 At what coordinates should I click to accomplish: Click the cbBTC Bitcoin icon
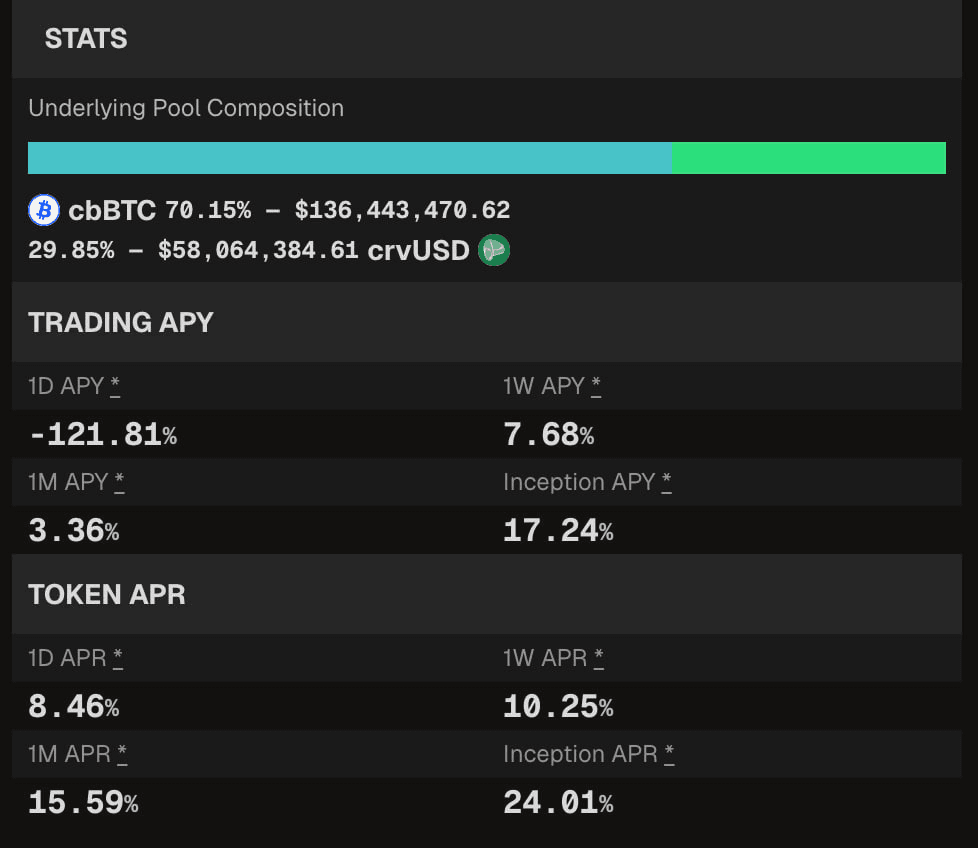coord(44,210)
